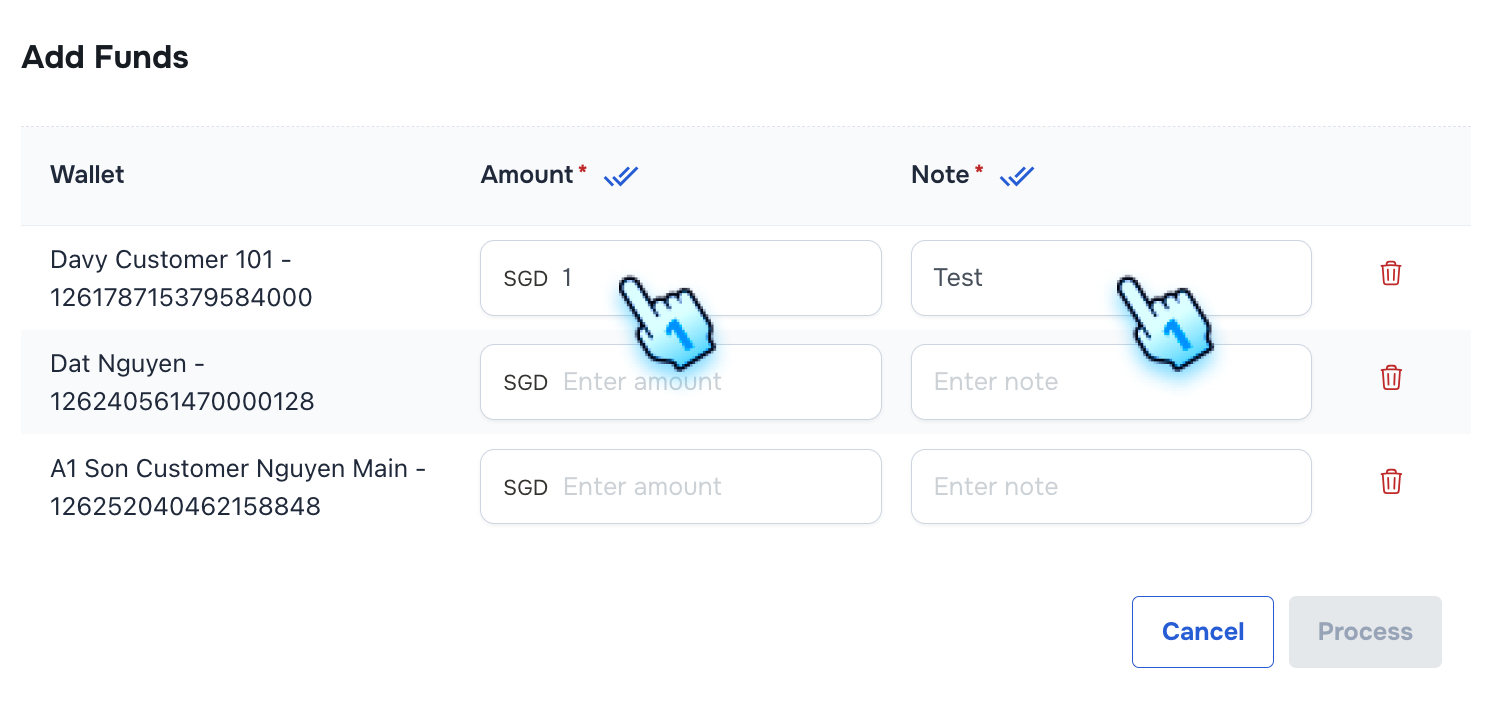Select the amount field for A1 Son Customer
The height and width of the screenshot is (722, 1502).
point(680,487)
